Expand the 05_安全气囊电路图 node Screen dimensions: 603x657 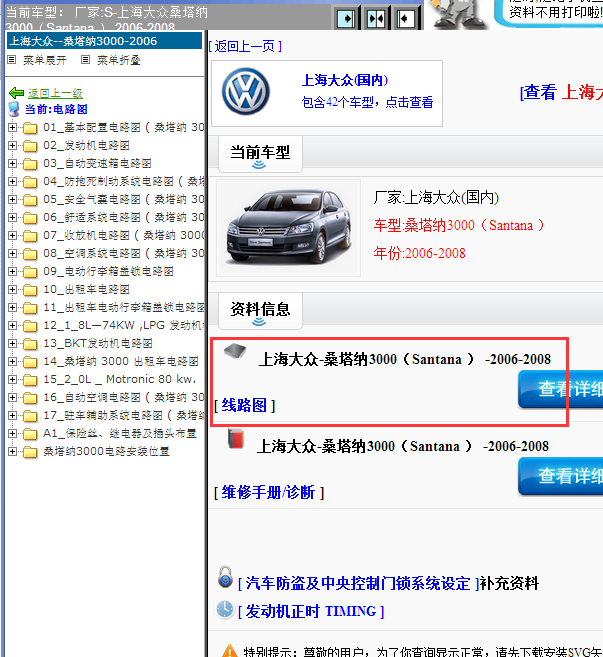point(13,199)
